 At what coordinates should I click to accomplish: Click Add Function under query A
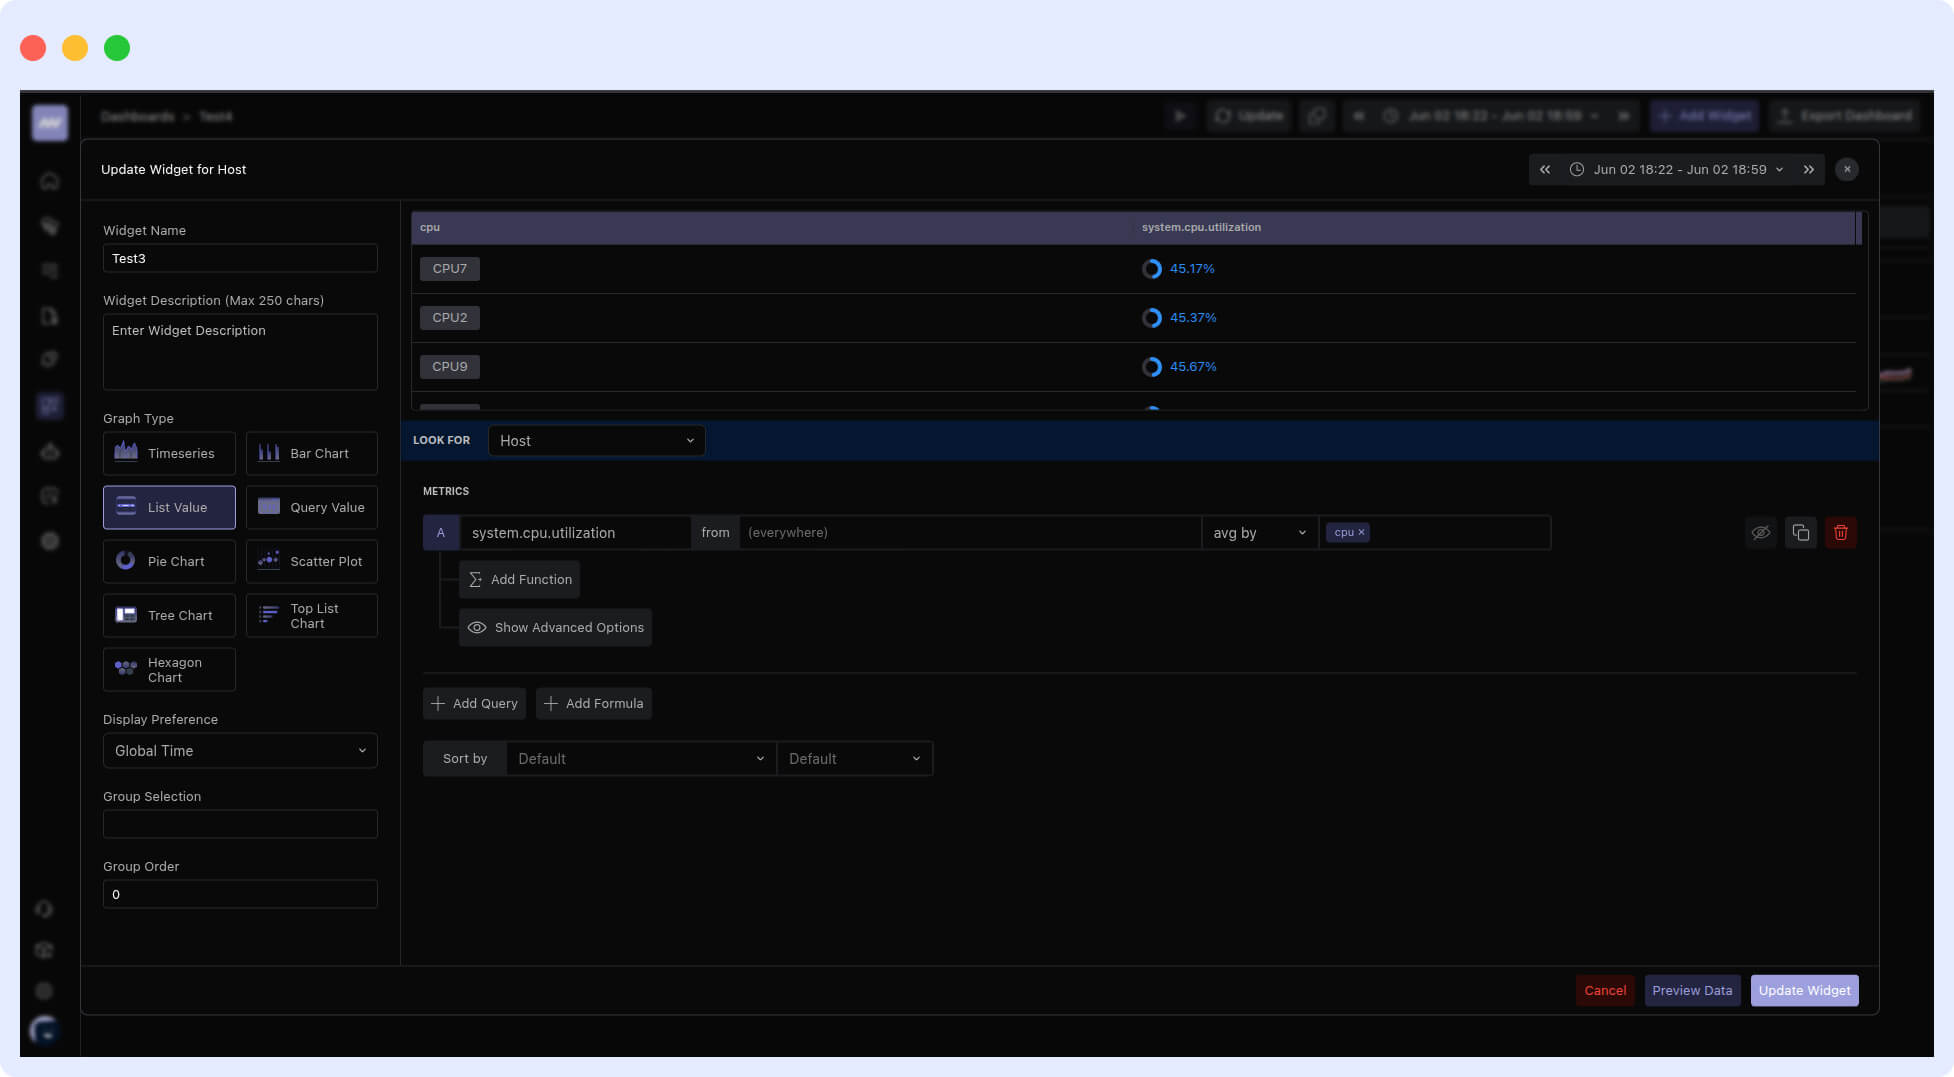pos(519,580)
